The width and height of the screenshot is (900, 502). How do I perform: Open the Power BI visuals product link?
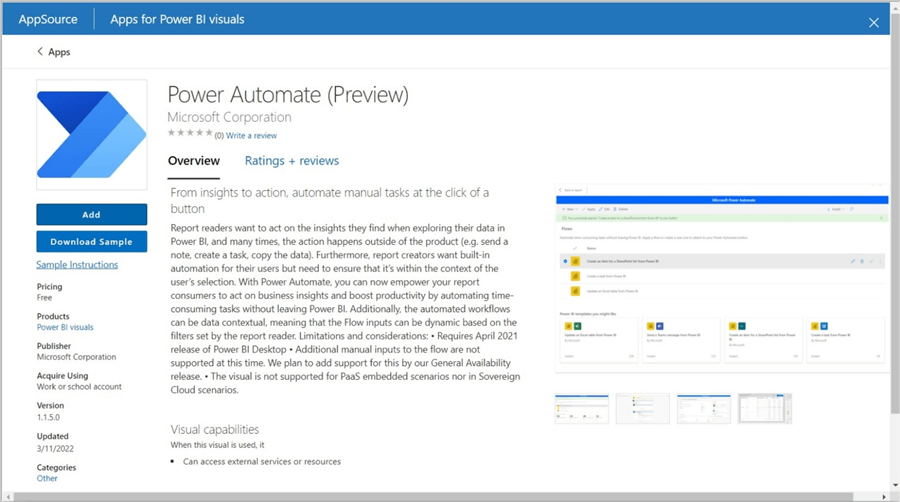pyautogui.click(x=65, y=327)
